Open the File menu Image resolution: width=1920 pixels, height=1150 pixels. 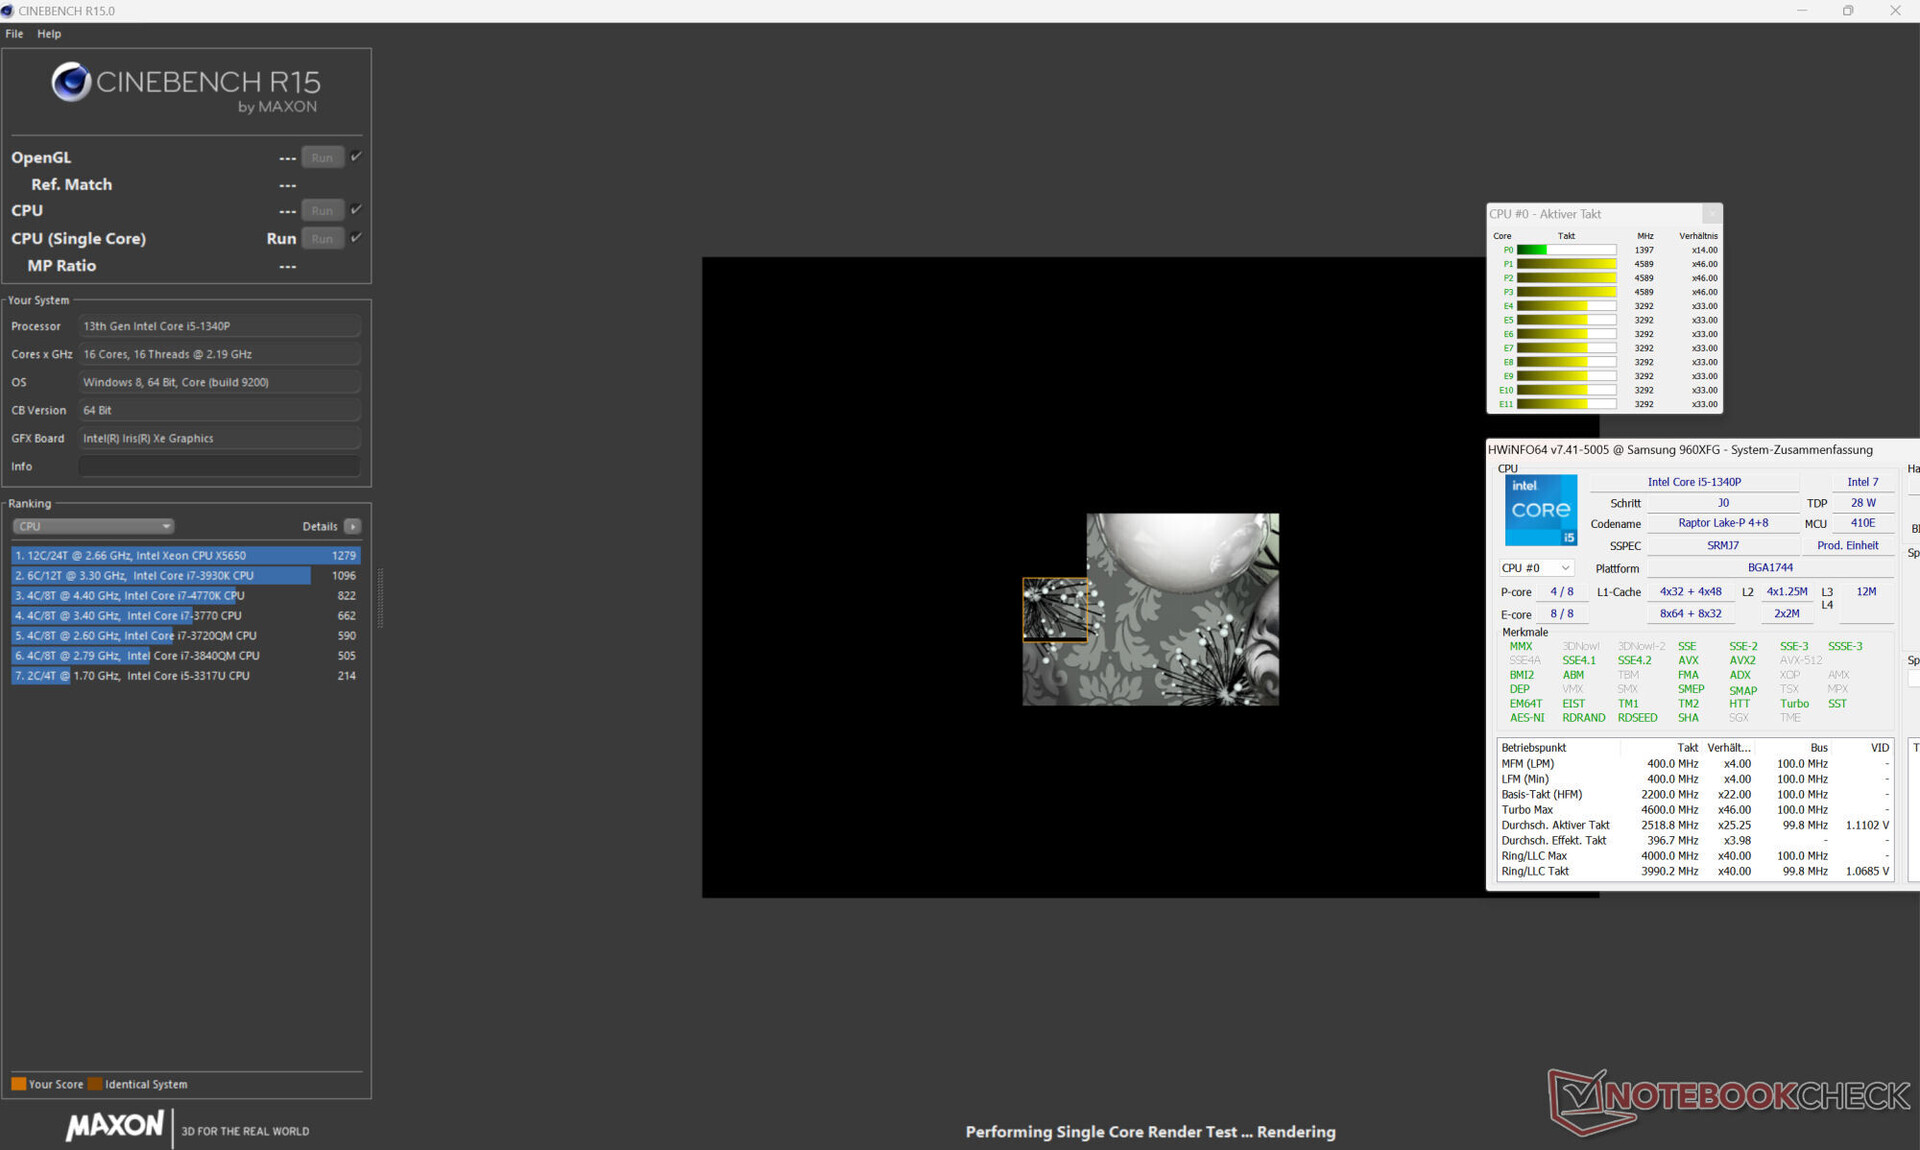coord(14,34)
